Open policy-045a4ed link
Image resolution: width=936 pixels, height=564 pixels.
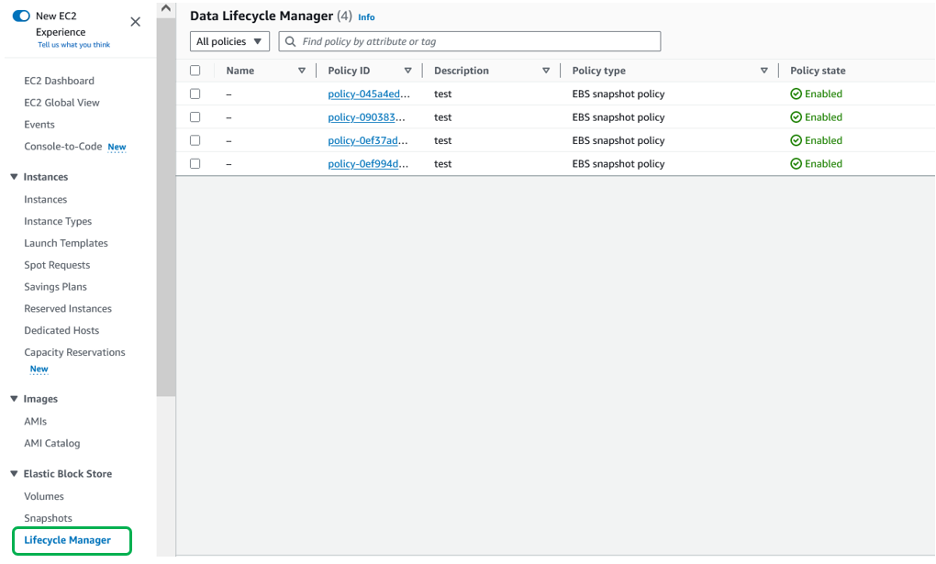coord(368,94)
